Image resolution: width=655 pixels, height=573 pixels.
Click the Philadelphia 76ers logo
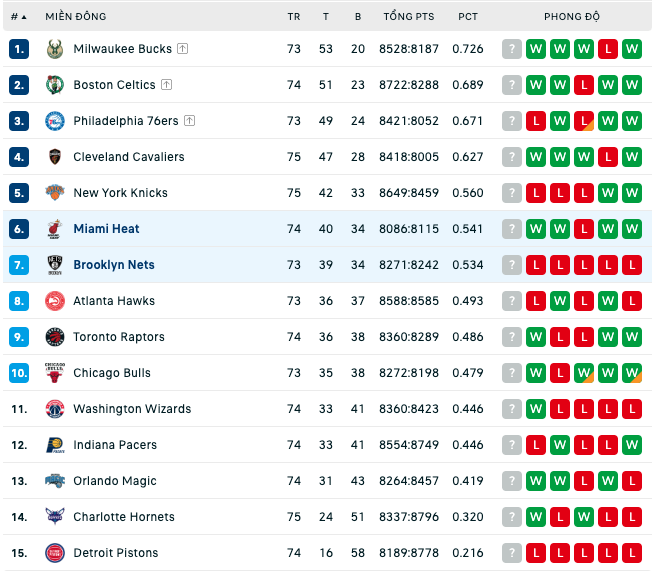click(55, 121)
